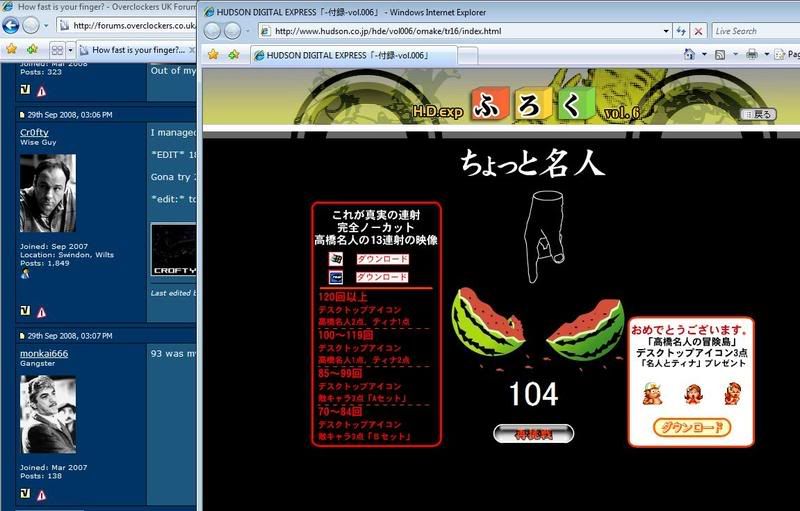Click the Live Search input box
This screenshot has width=800, height=511.
click(750, 31)
